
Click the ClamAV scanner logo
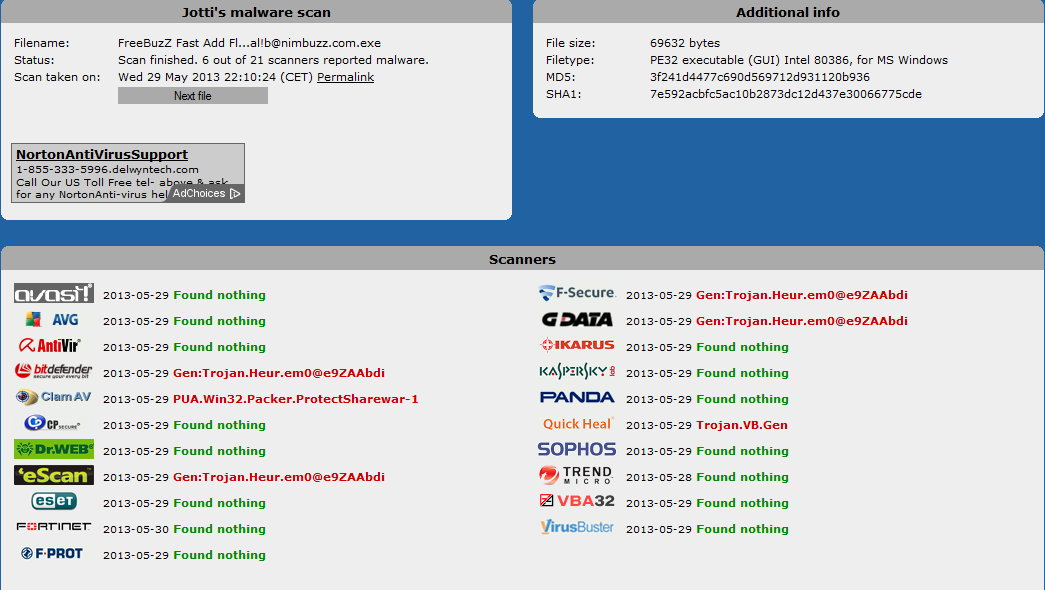pos(53,397)
